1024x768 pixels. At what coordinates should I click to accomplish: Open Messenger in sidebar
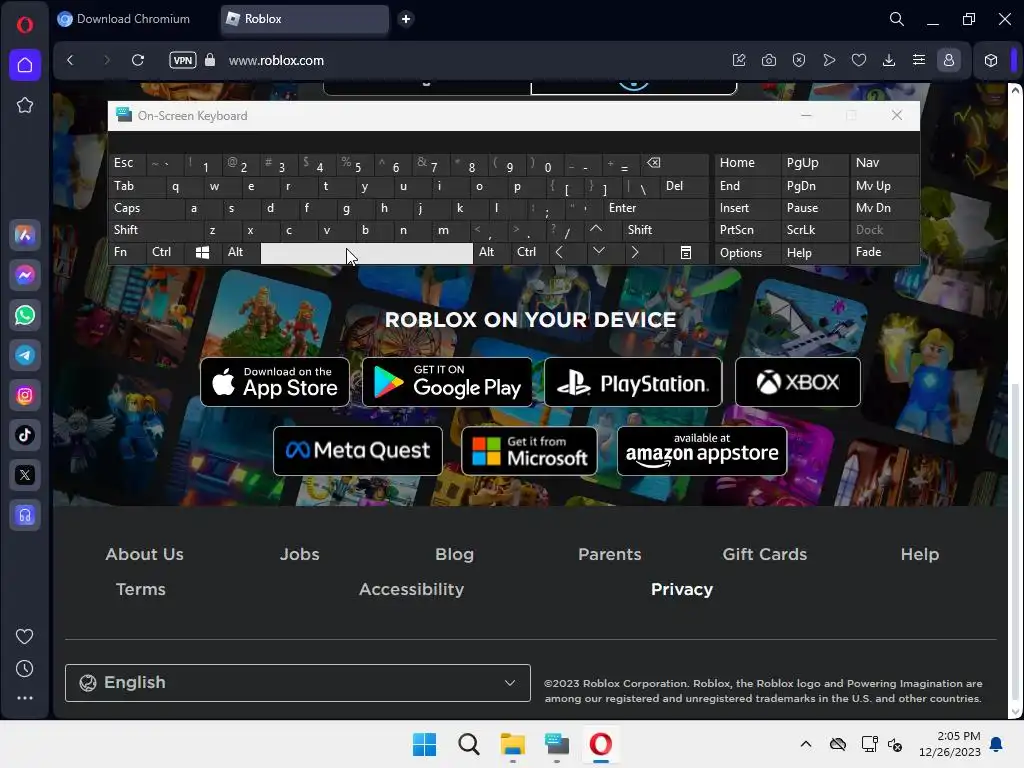[x=25, y=275]
